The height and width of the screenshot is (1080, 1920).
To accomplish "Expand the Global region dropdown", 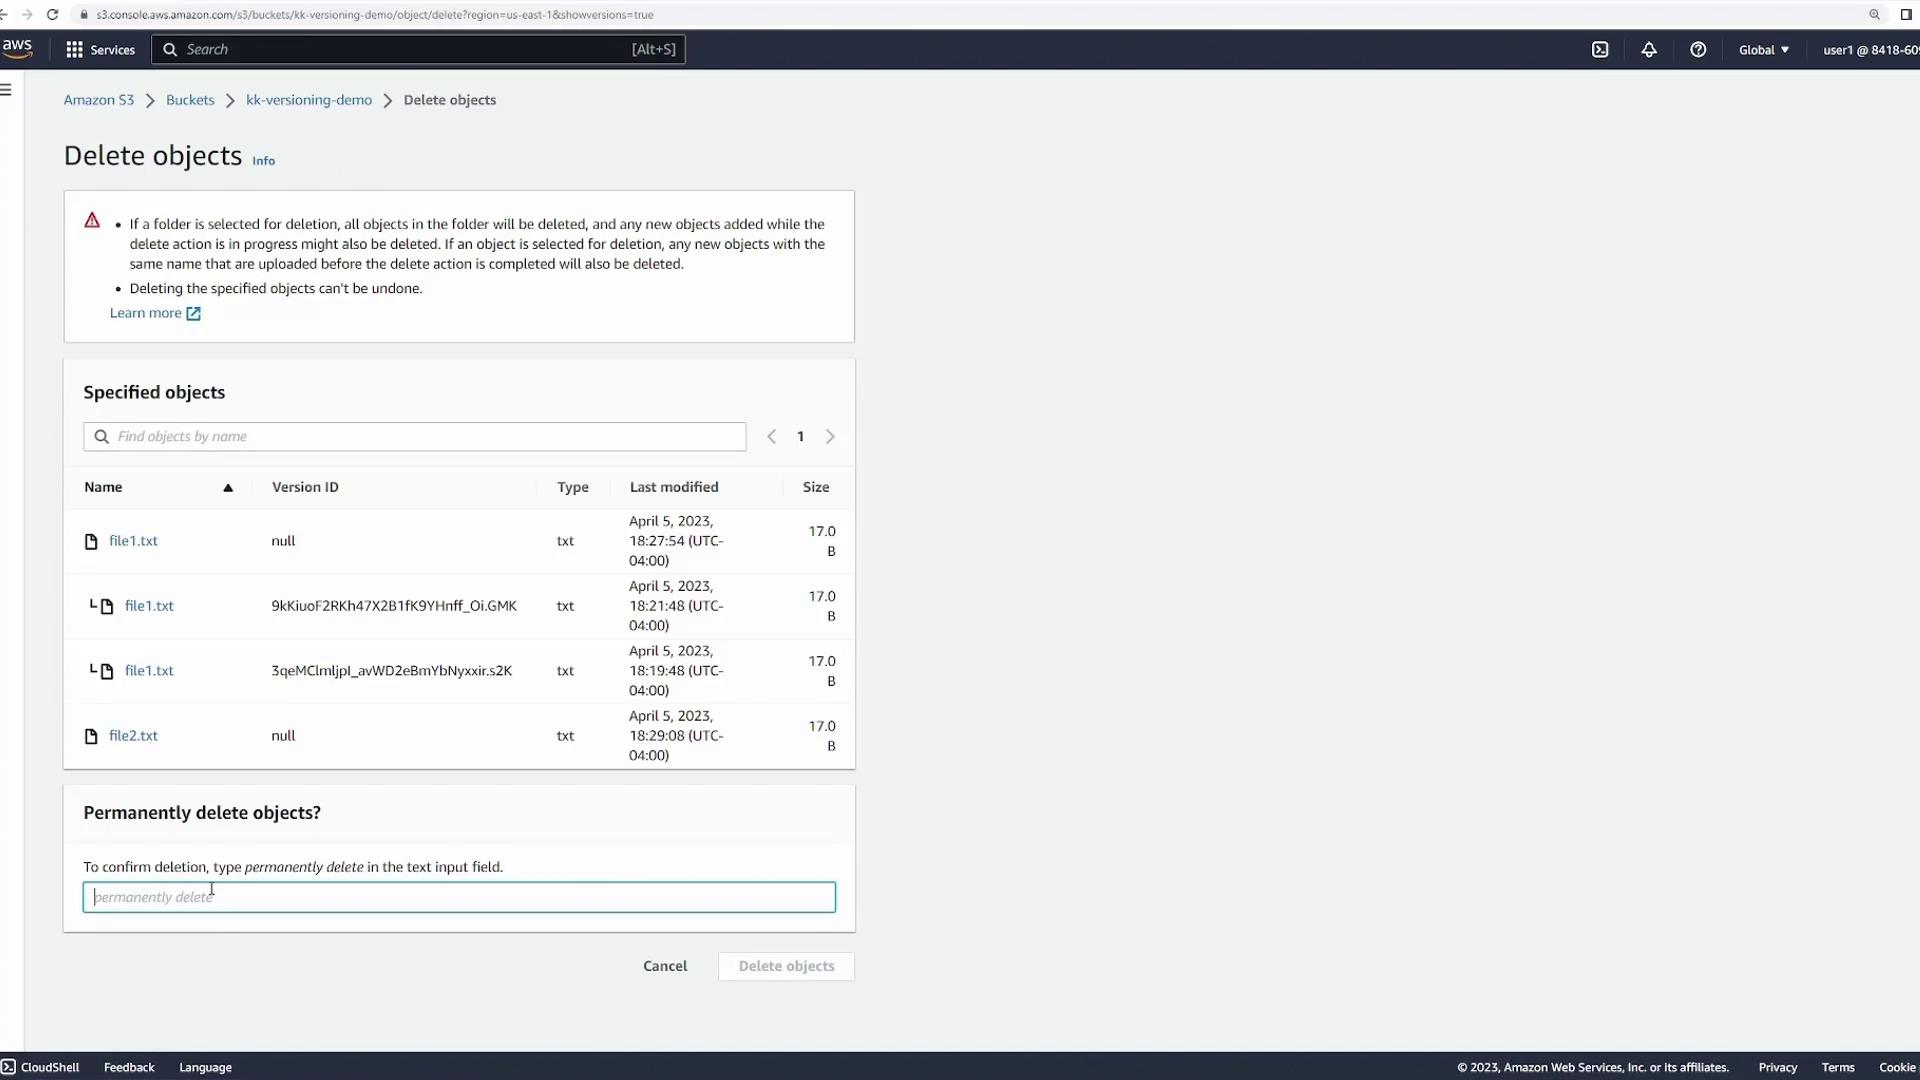I will [1764, 50].
